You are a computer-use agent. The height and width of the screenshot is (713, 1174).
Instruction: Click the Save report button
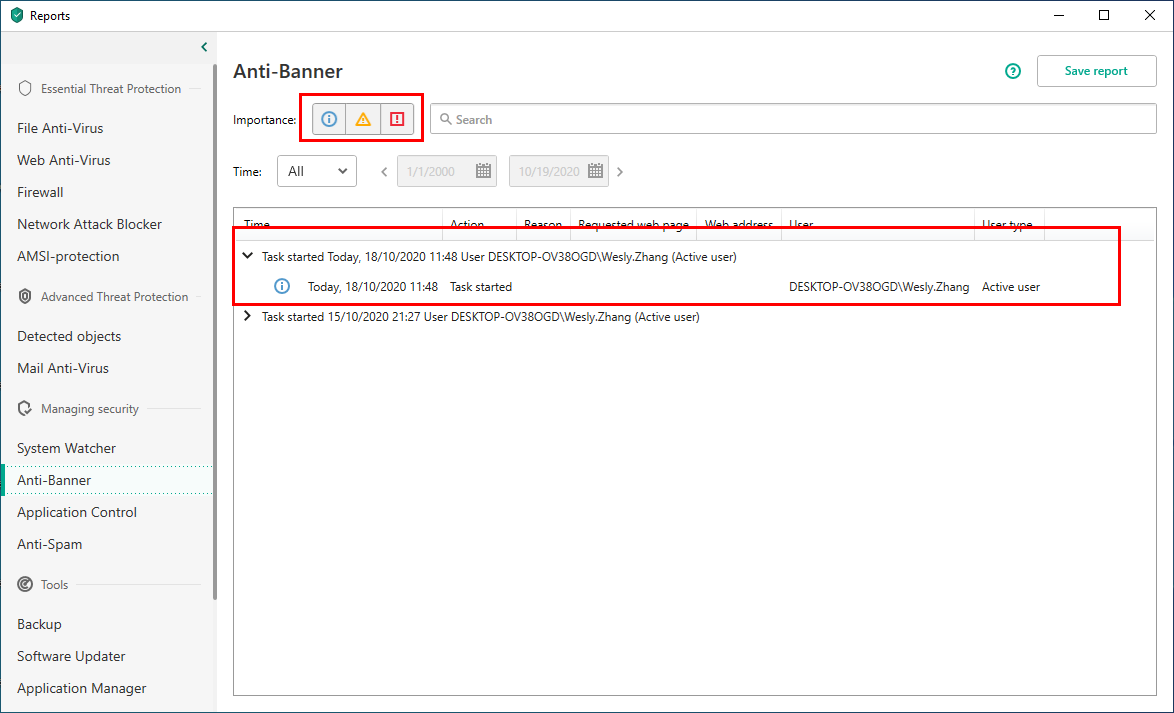pos(1096,71)
